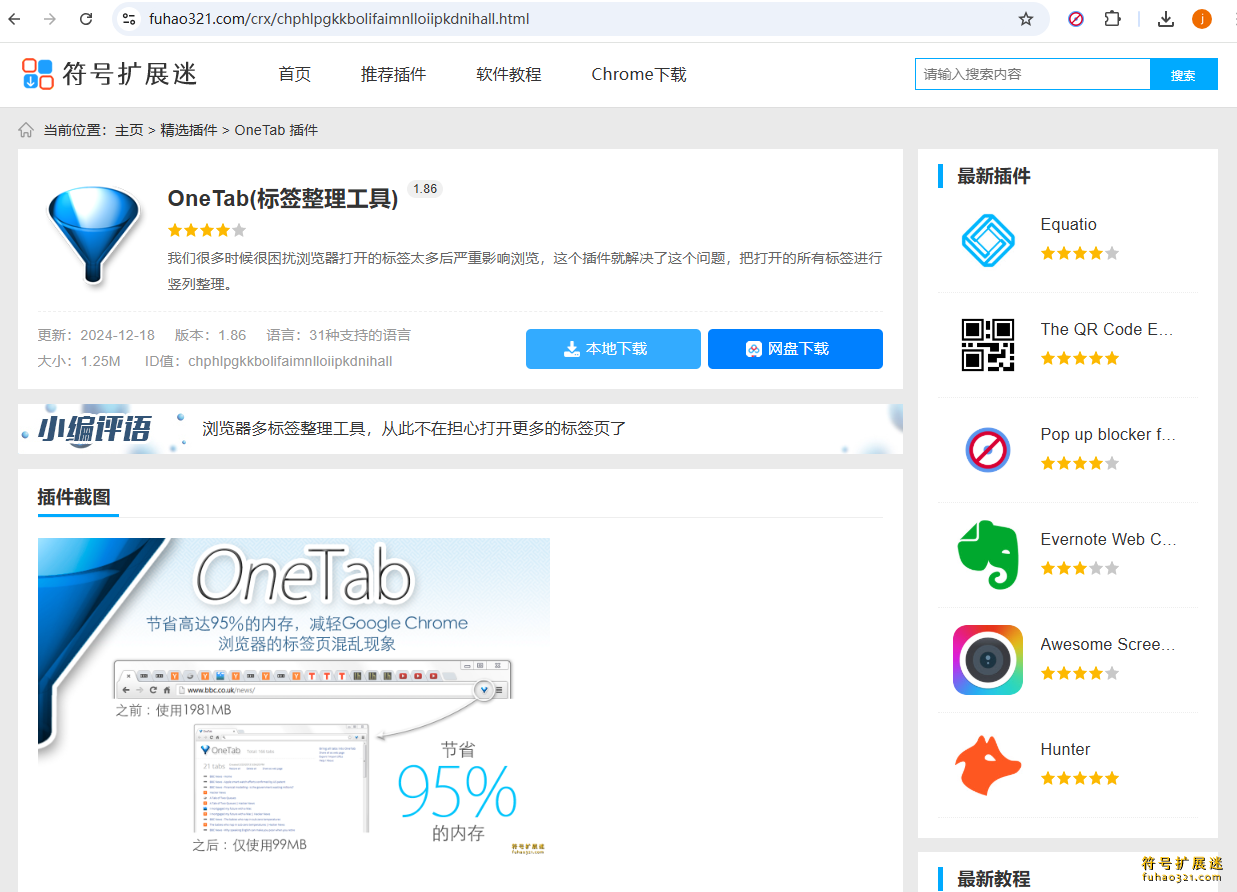Click the 最新教程 sidebar heading
The width and height of the screenshot is (1237, 892).
(993, 879)
